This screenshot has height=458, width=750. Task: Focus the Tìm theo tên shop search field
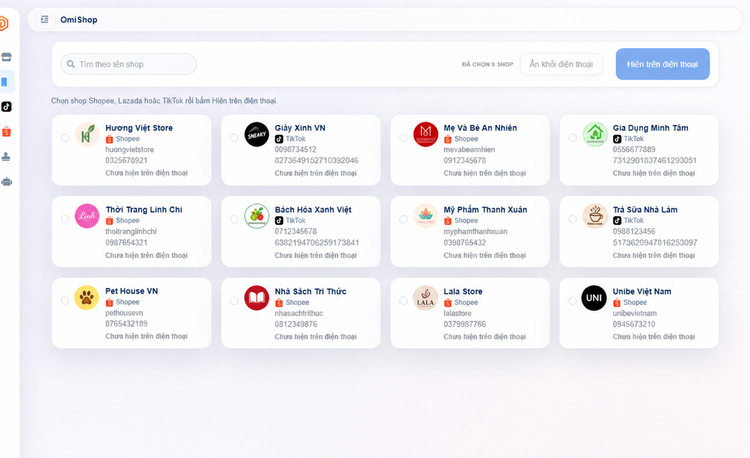[x=129, y=64]
